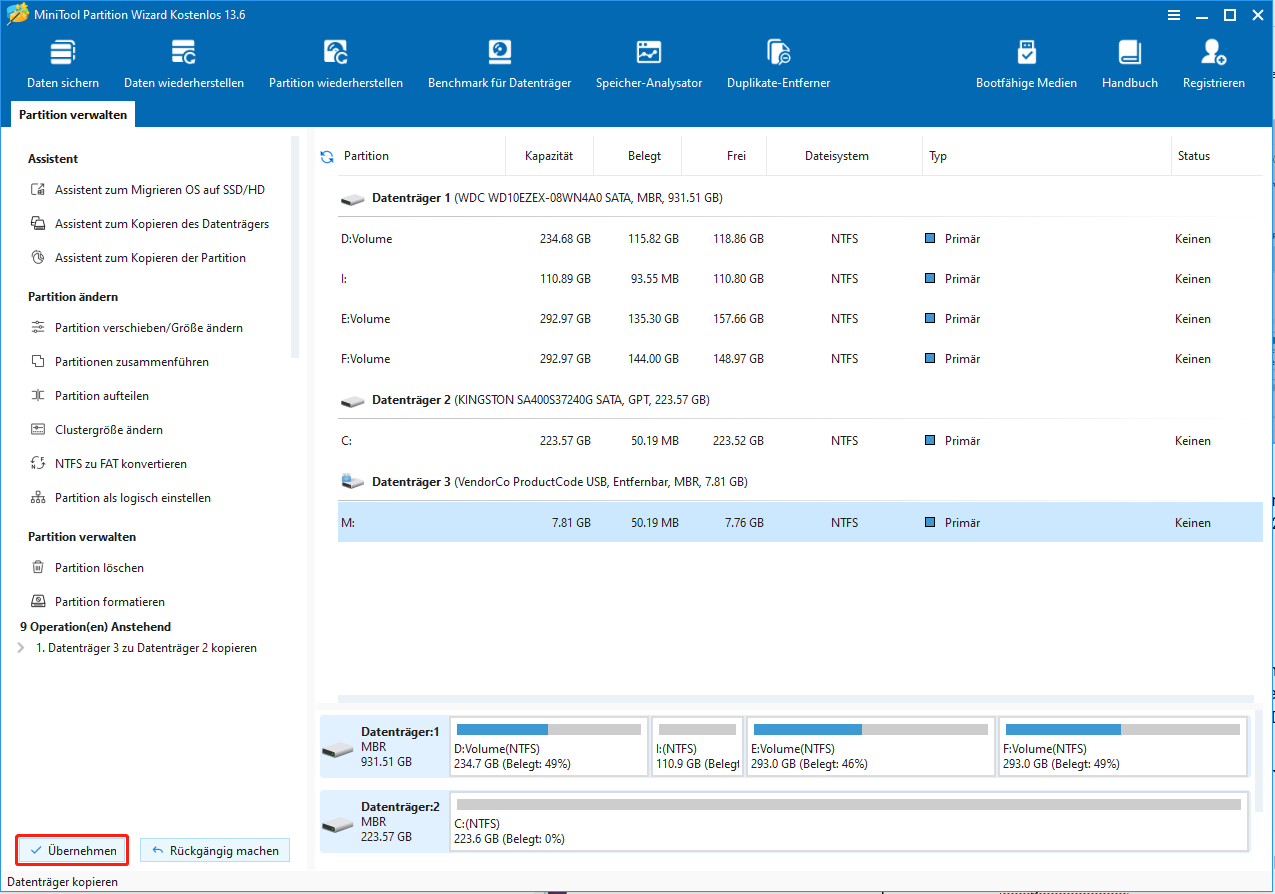Click E:Volume(NTFS) block in disk map
Viewport: 1275px width, 894px height.
872,746
